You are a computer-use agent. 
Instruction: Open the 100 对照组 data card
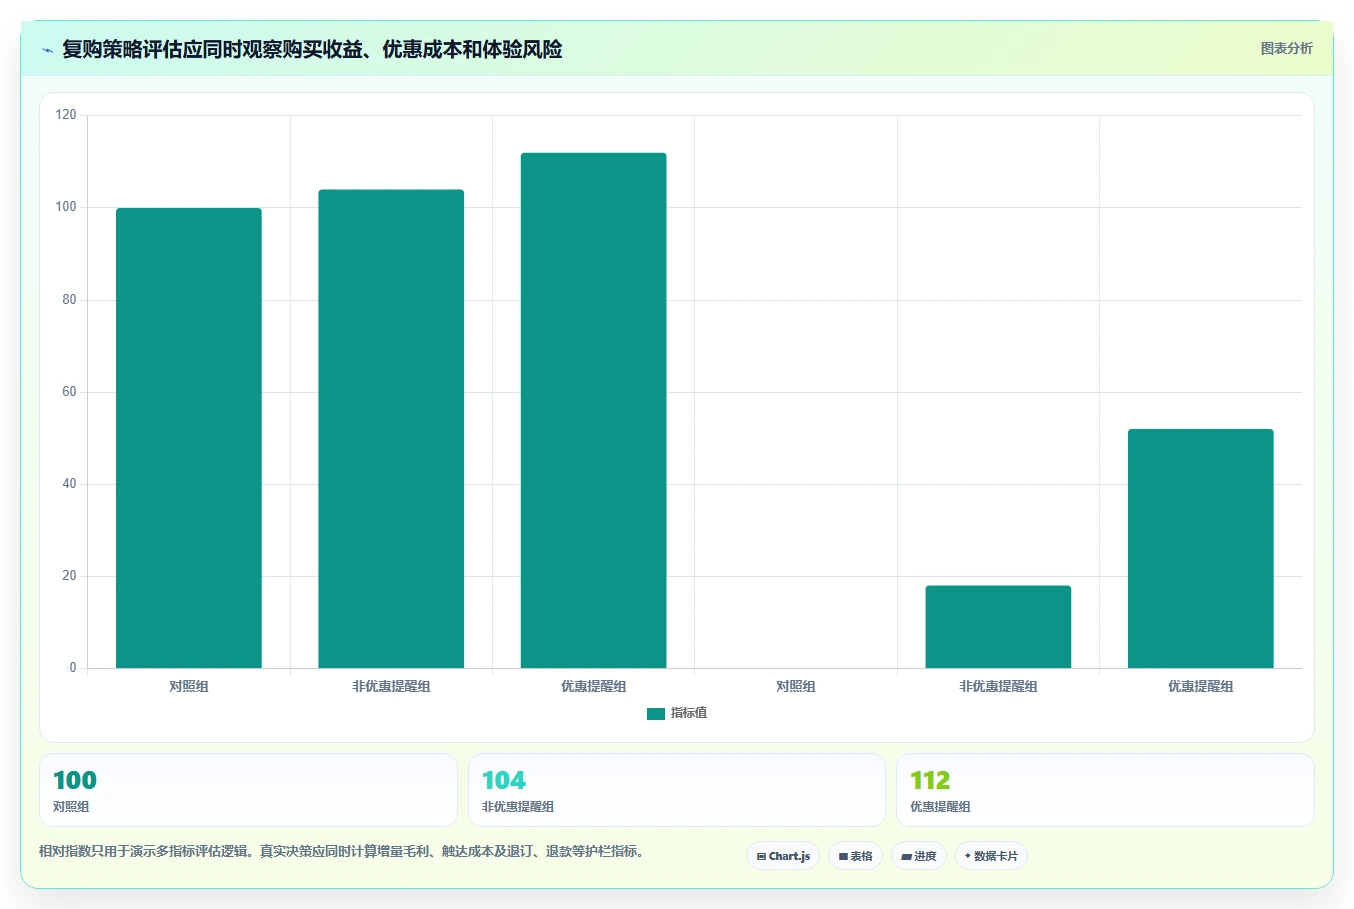click(248, 790)
